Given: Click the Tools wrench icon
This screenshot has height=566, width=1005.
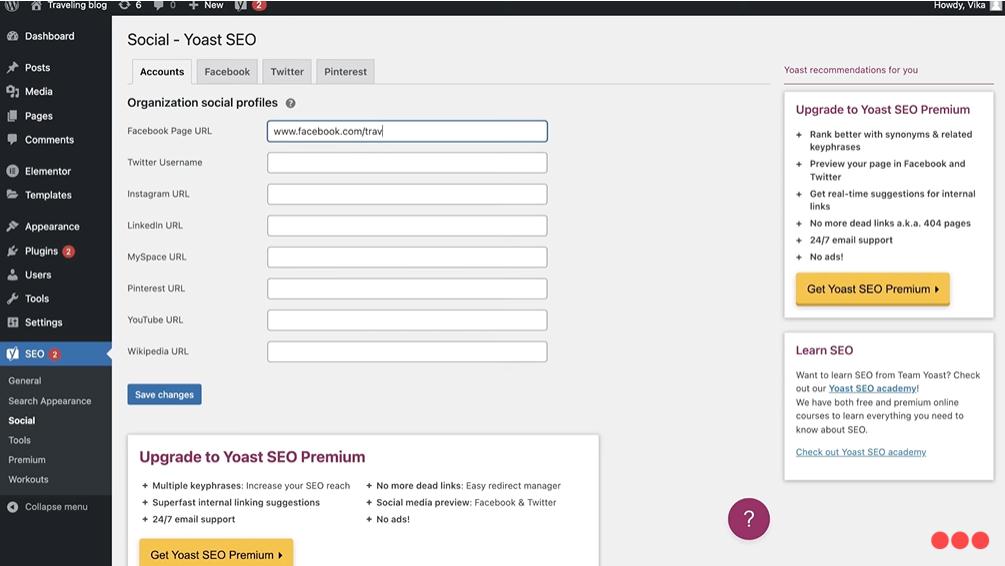Looking at the screenshot, I should (13, 298).
